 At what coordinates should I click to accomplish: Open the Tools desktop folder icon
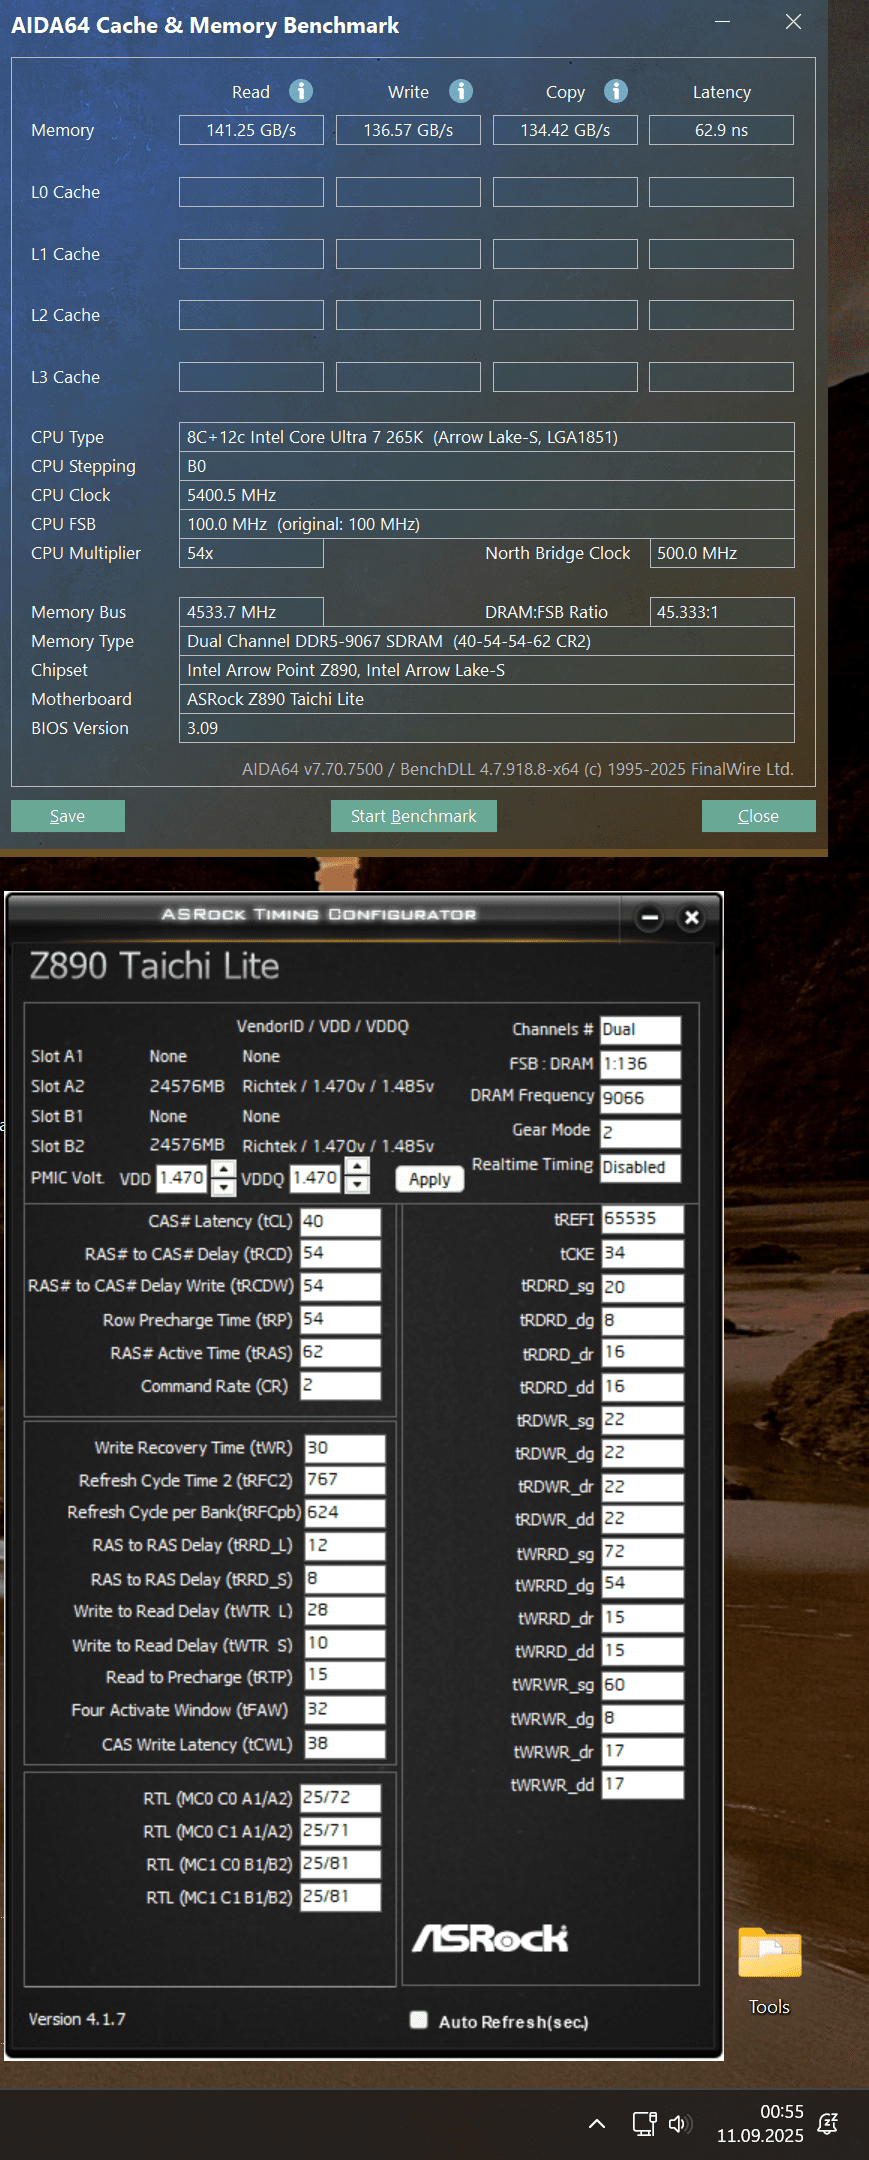769,1969
